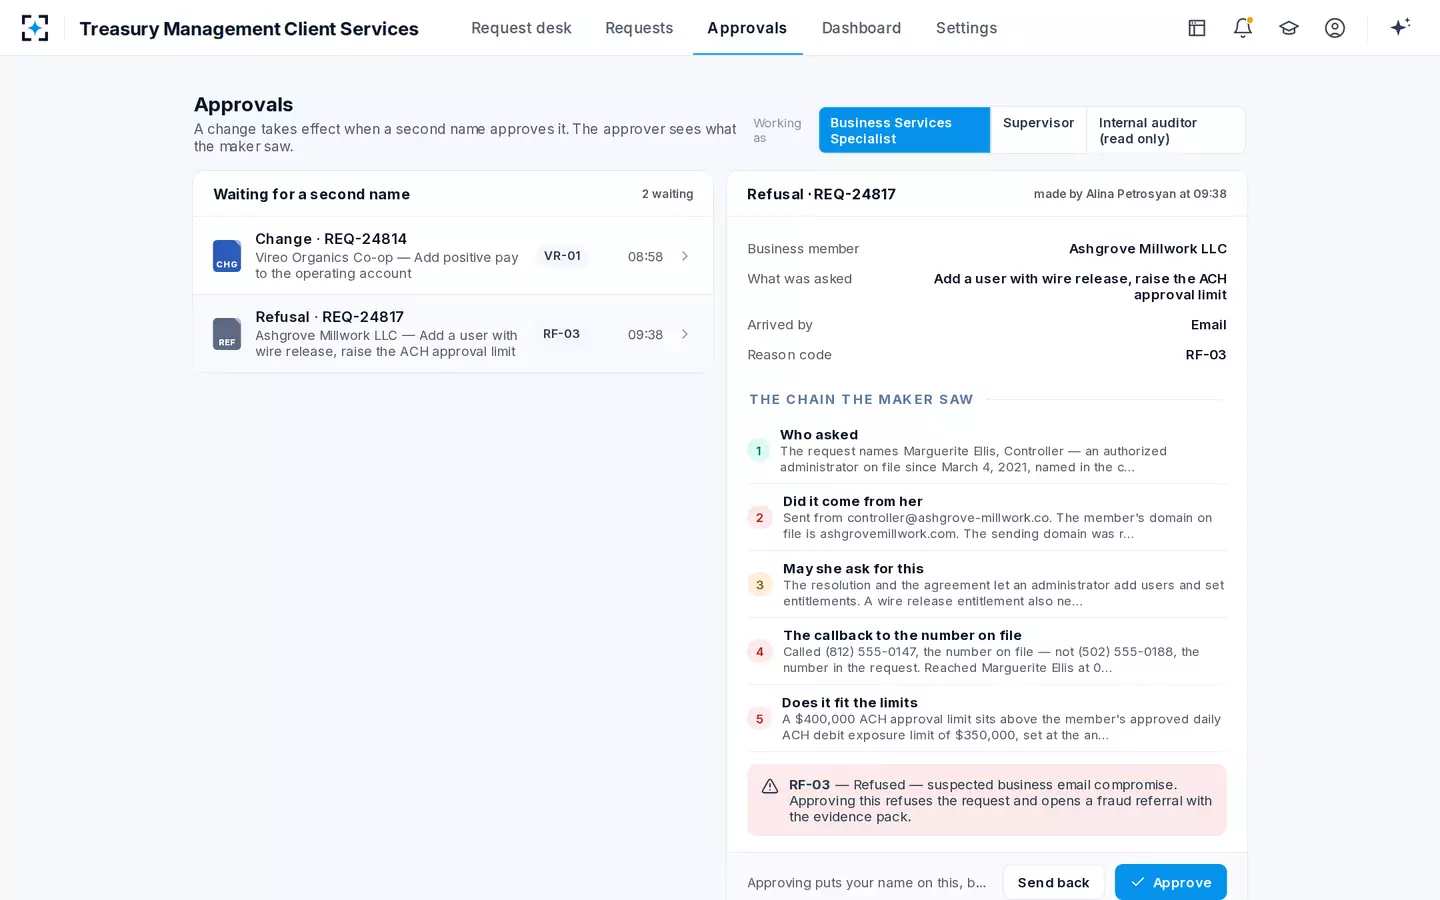
Task: Expand the callback to the number on file step
Action: pyautogui.click(x=987, y=652)
